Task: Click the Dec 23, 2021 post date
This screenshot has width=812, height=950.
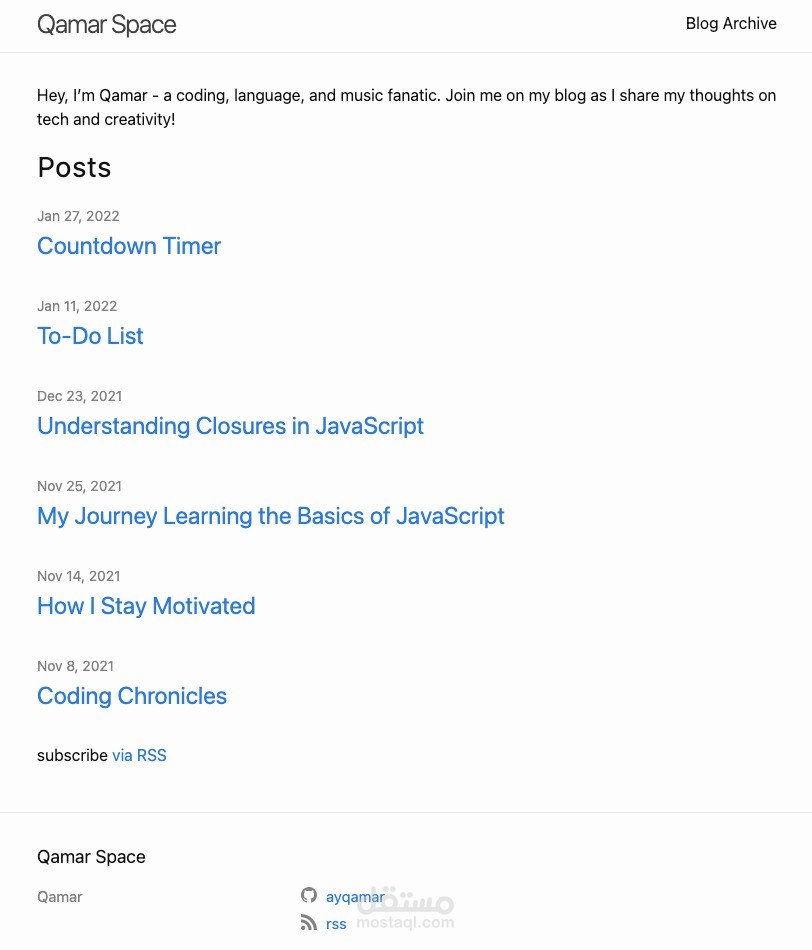Action: tap(79, 396)
